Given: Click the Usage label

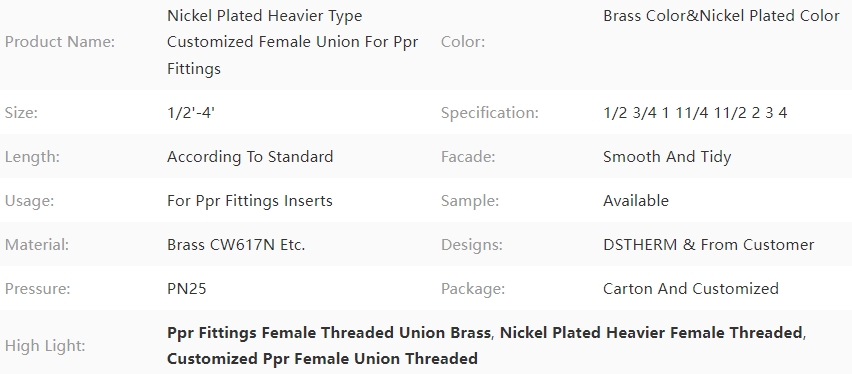Looking at the screenshot, I should [29, 201].
